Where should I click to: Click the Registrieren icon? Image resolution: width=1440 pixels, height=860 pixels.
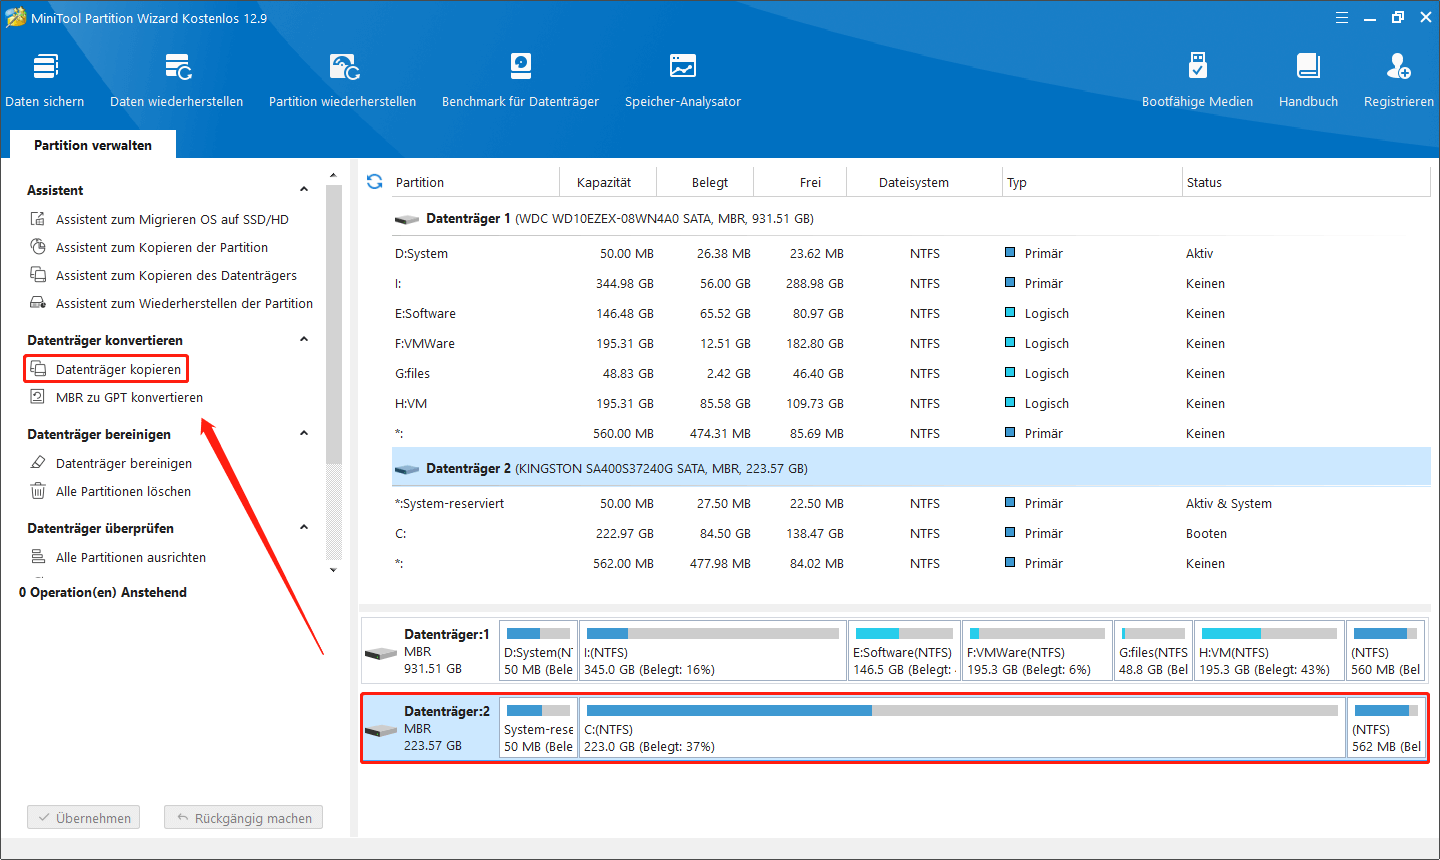point(1398,67)
